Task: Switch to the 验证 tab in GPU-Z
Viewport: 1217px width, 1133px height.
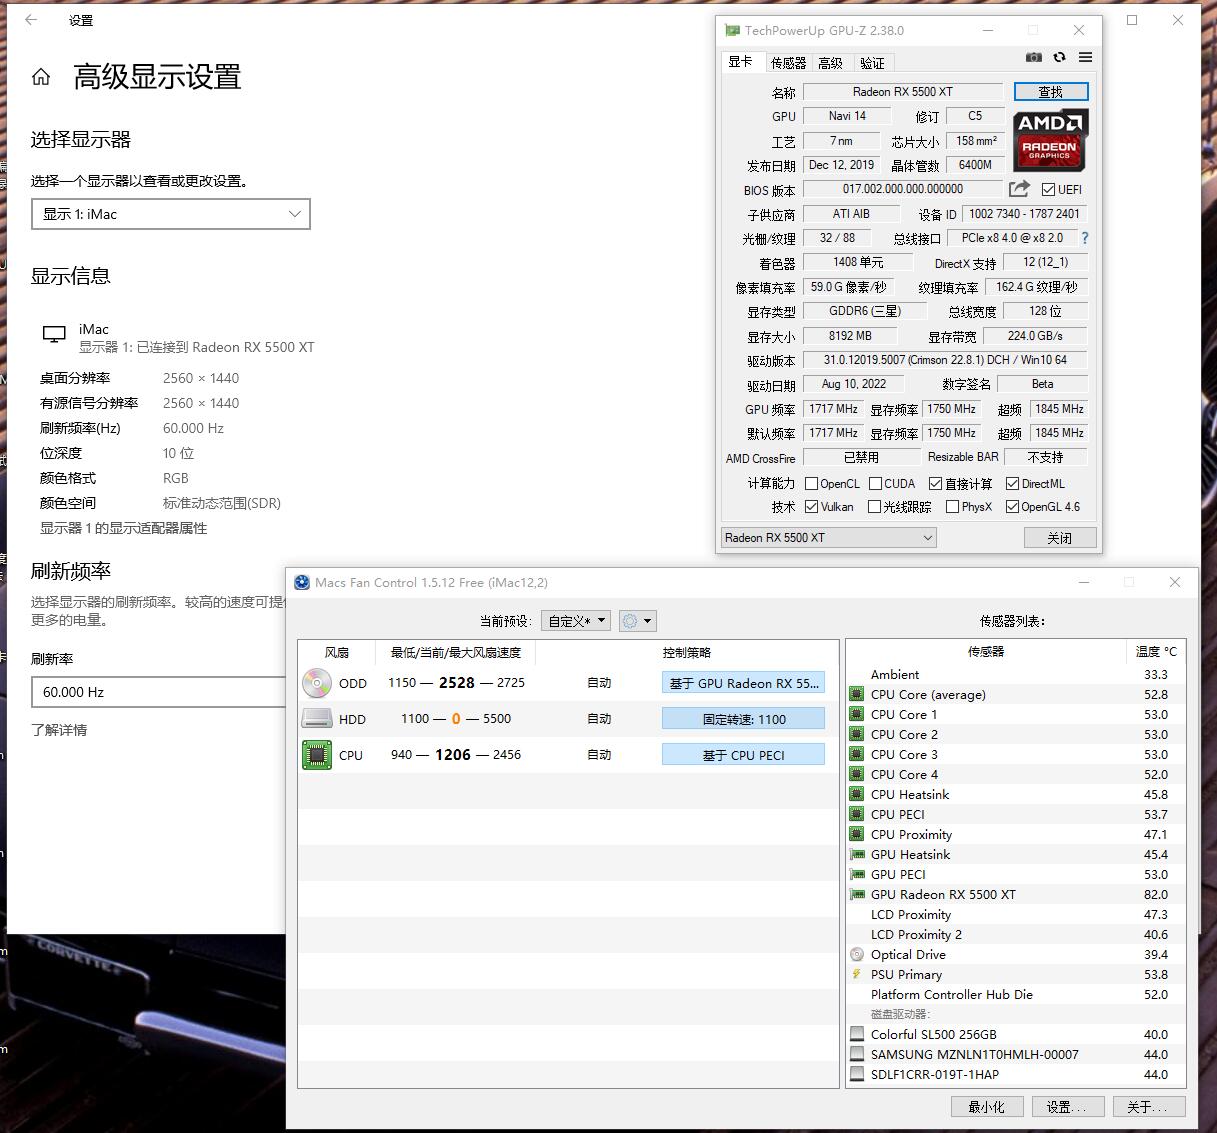Action: [872, 63]
